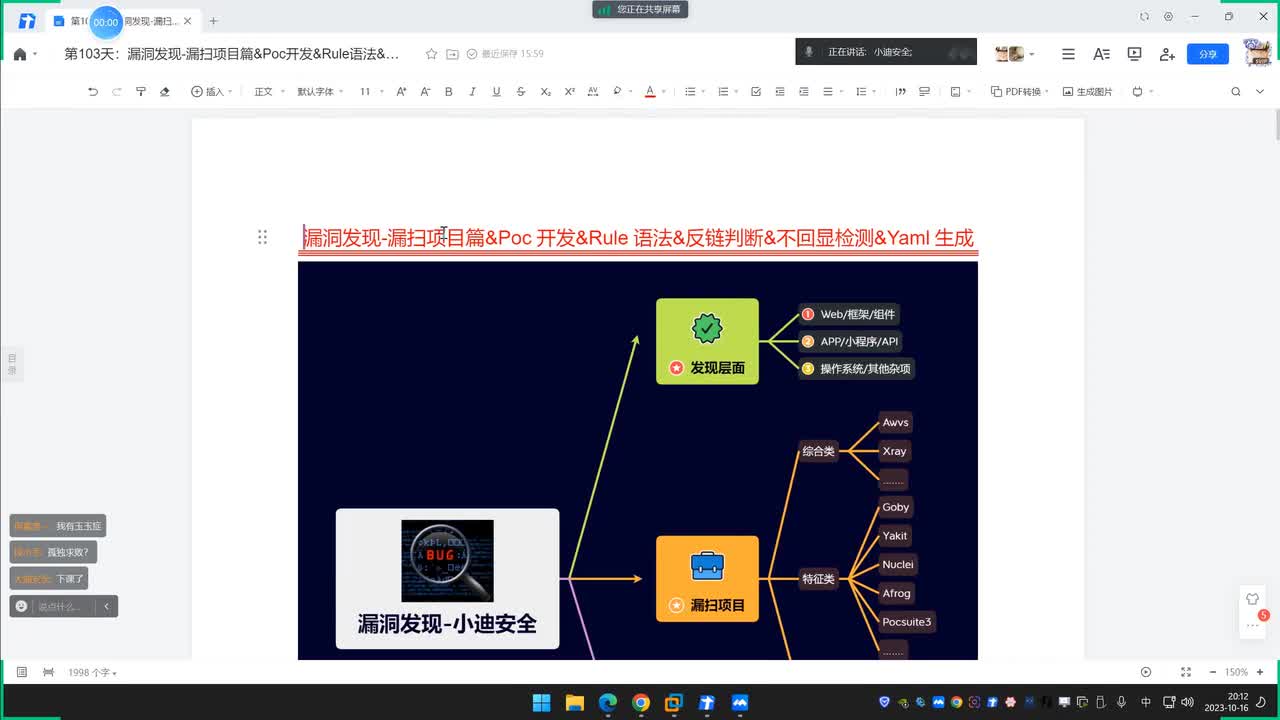Image resolution: width=1280 pixels, height=720 pixels.
Task: Open the add collaborator icon
Action: pos(1167,54)
